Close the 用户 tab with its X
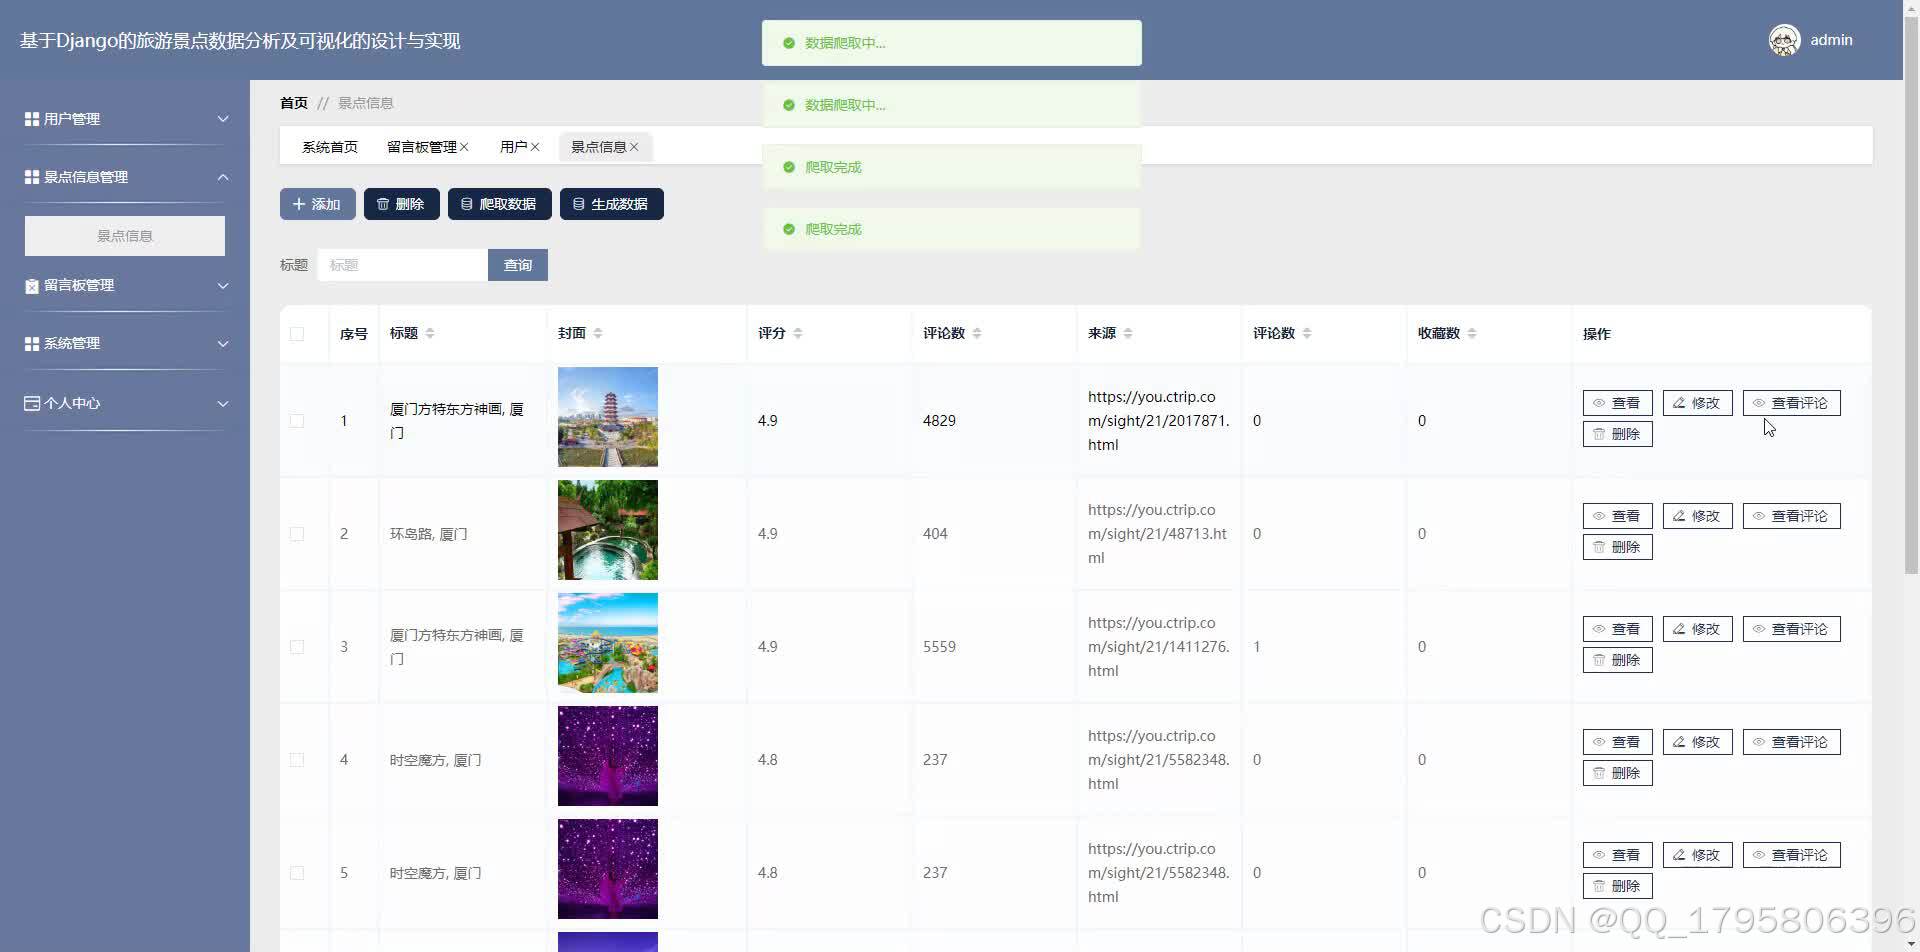 pos(535,147)
